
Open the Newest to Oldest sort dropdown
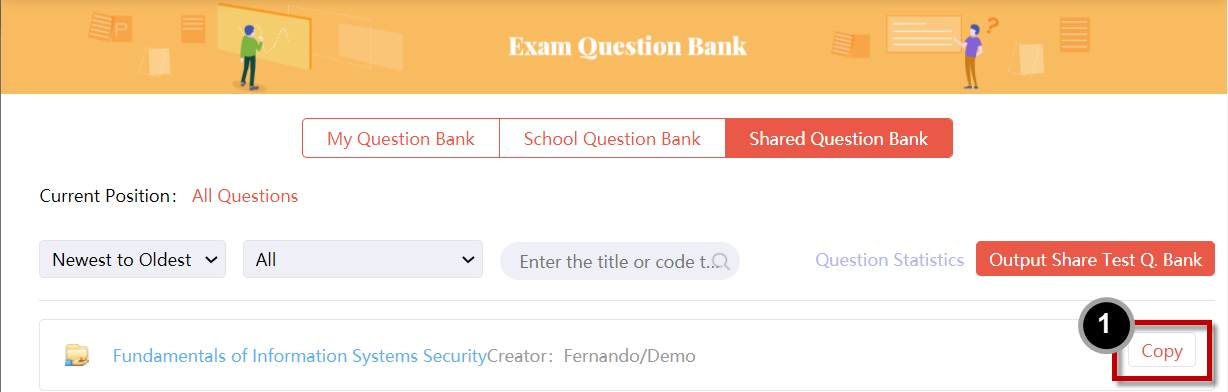click(x=132, y=259)
